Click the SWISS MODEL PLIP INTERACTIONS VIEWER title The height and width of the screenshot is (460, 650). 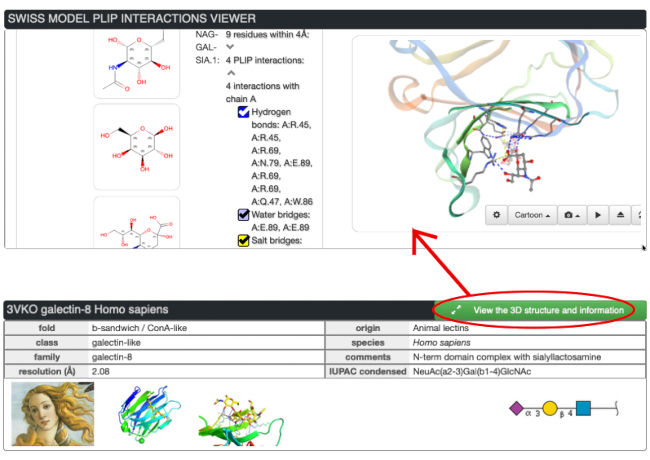131,19
